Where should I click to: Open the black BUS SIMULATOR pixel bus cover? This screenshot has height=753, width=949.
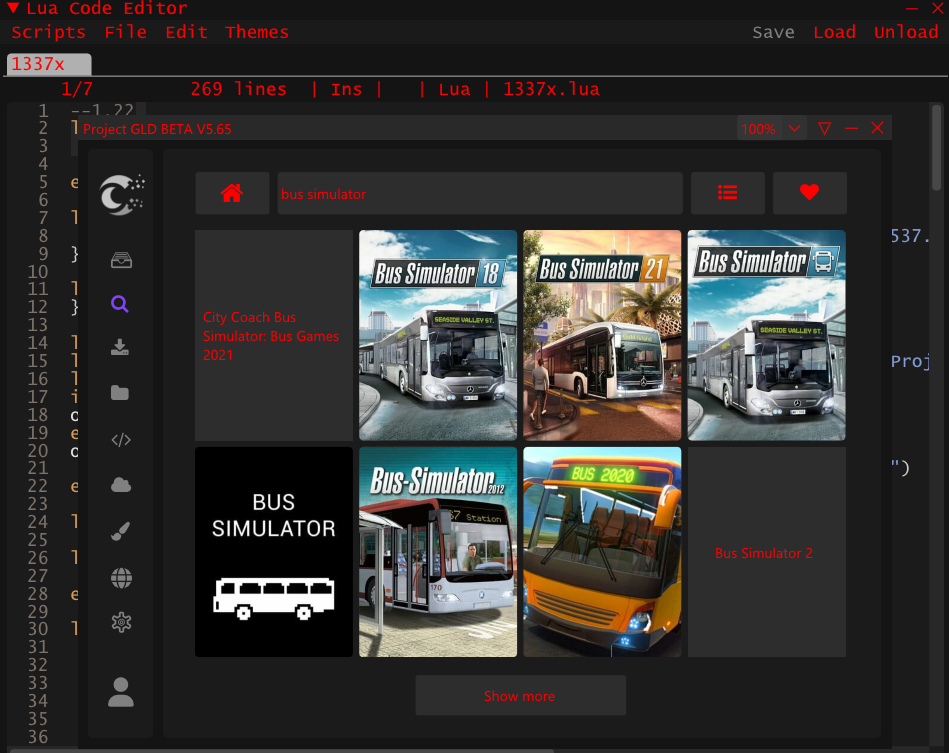click(x=274, y=552)
